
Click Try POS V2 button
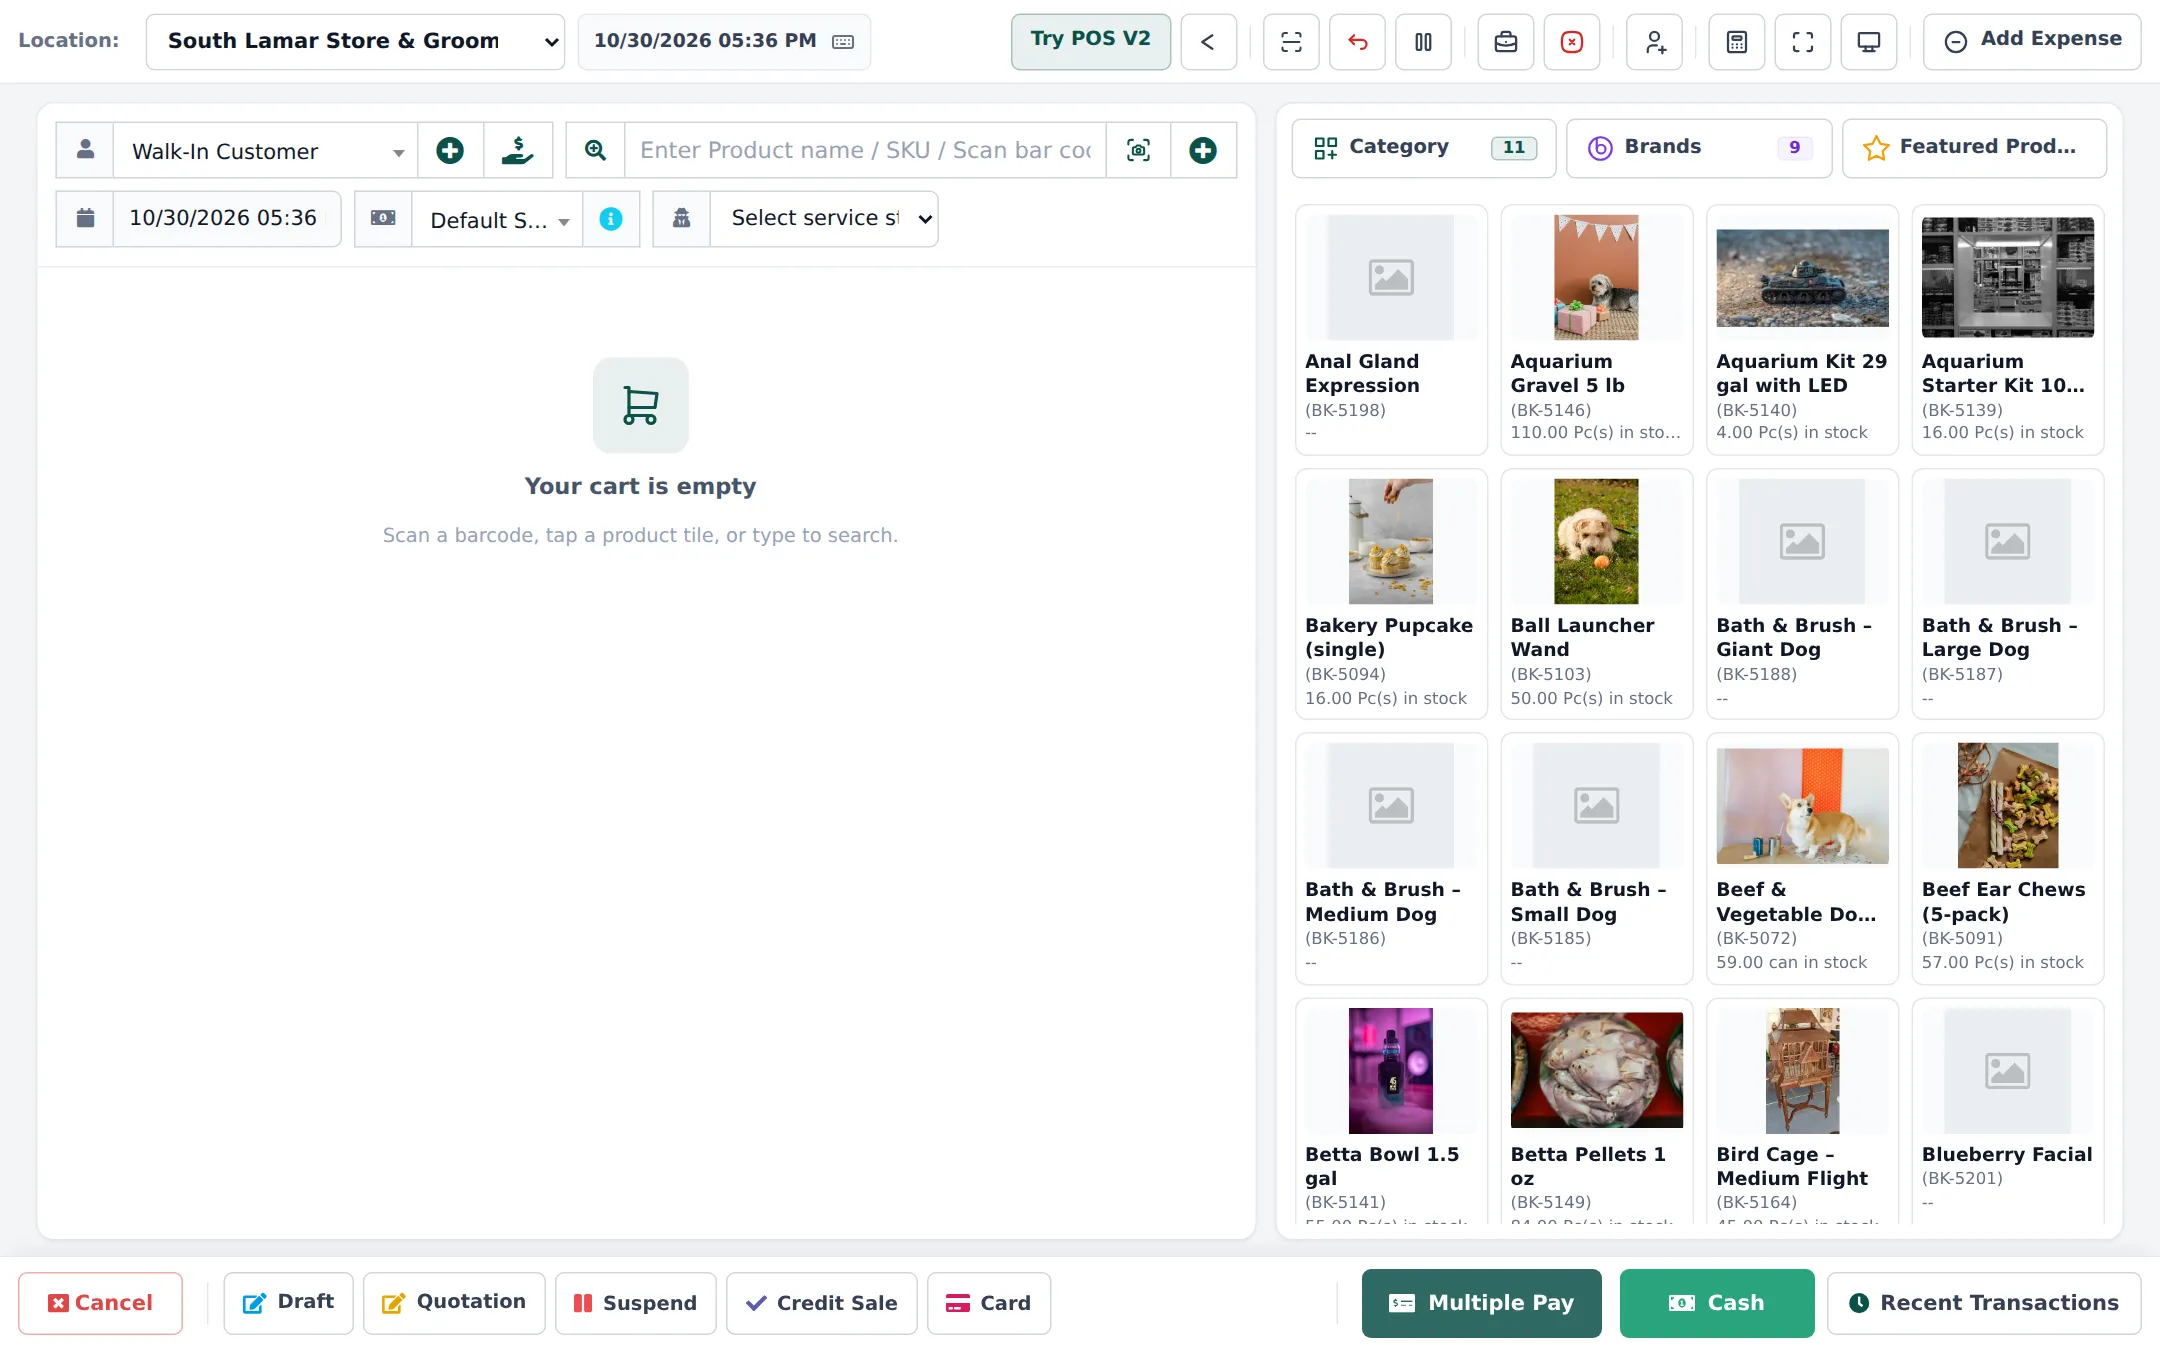tap(1091, 41)
